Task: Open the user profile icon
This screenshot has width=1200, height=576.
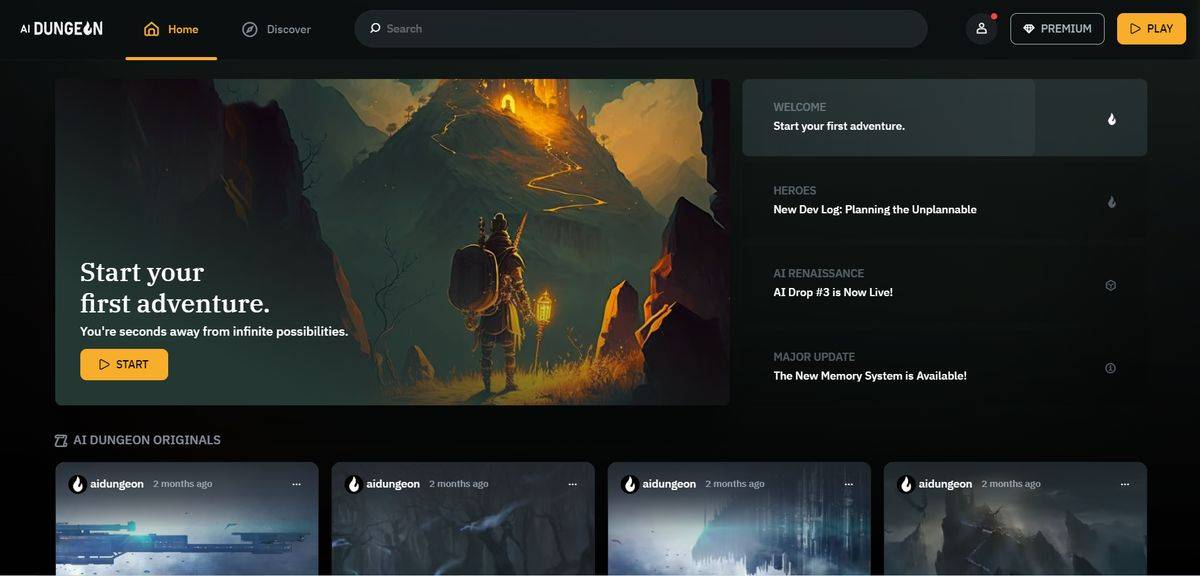Action: 981,29
